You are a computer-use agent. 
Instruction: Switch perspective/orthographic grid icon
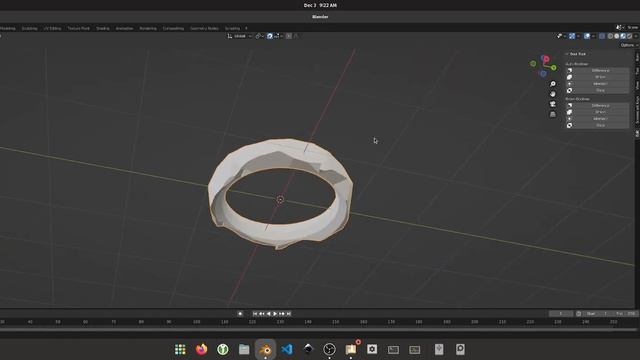point(553,115)
